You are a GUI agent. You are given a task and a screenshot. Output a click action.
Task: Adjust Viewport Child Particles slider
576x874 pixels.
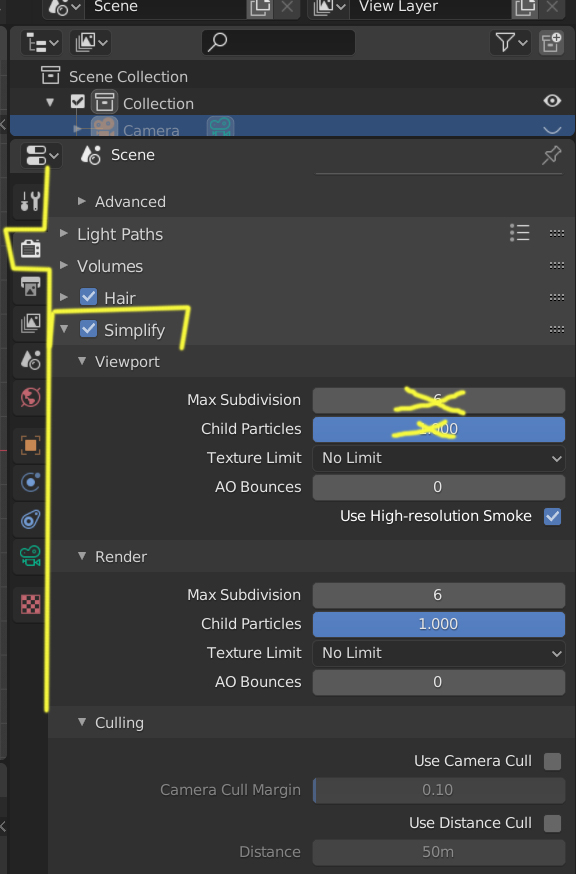(x=438, y=429)
